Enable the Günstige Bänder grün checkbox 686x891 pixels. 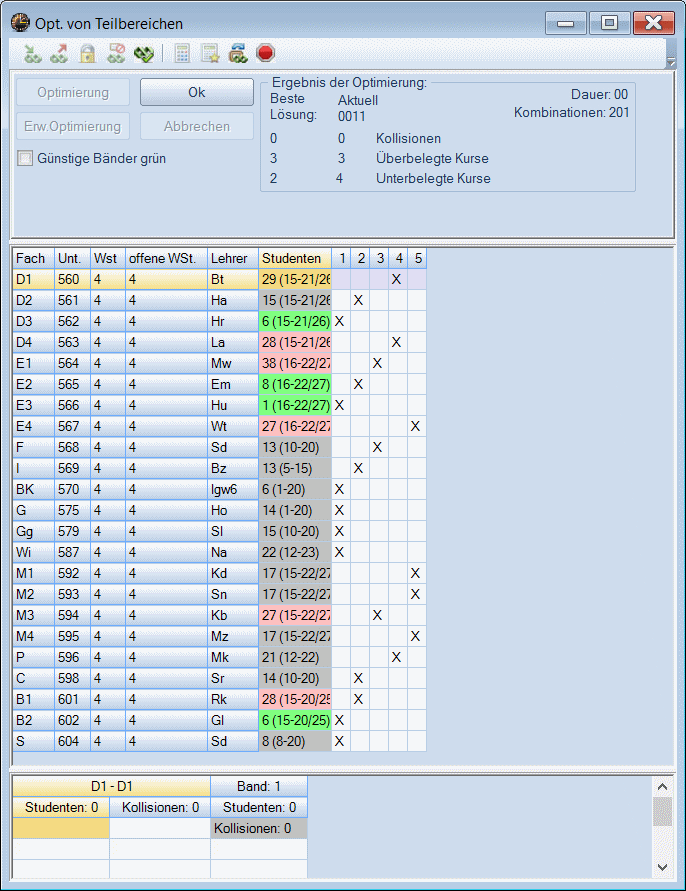[26, 158]
